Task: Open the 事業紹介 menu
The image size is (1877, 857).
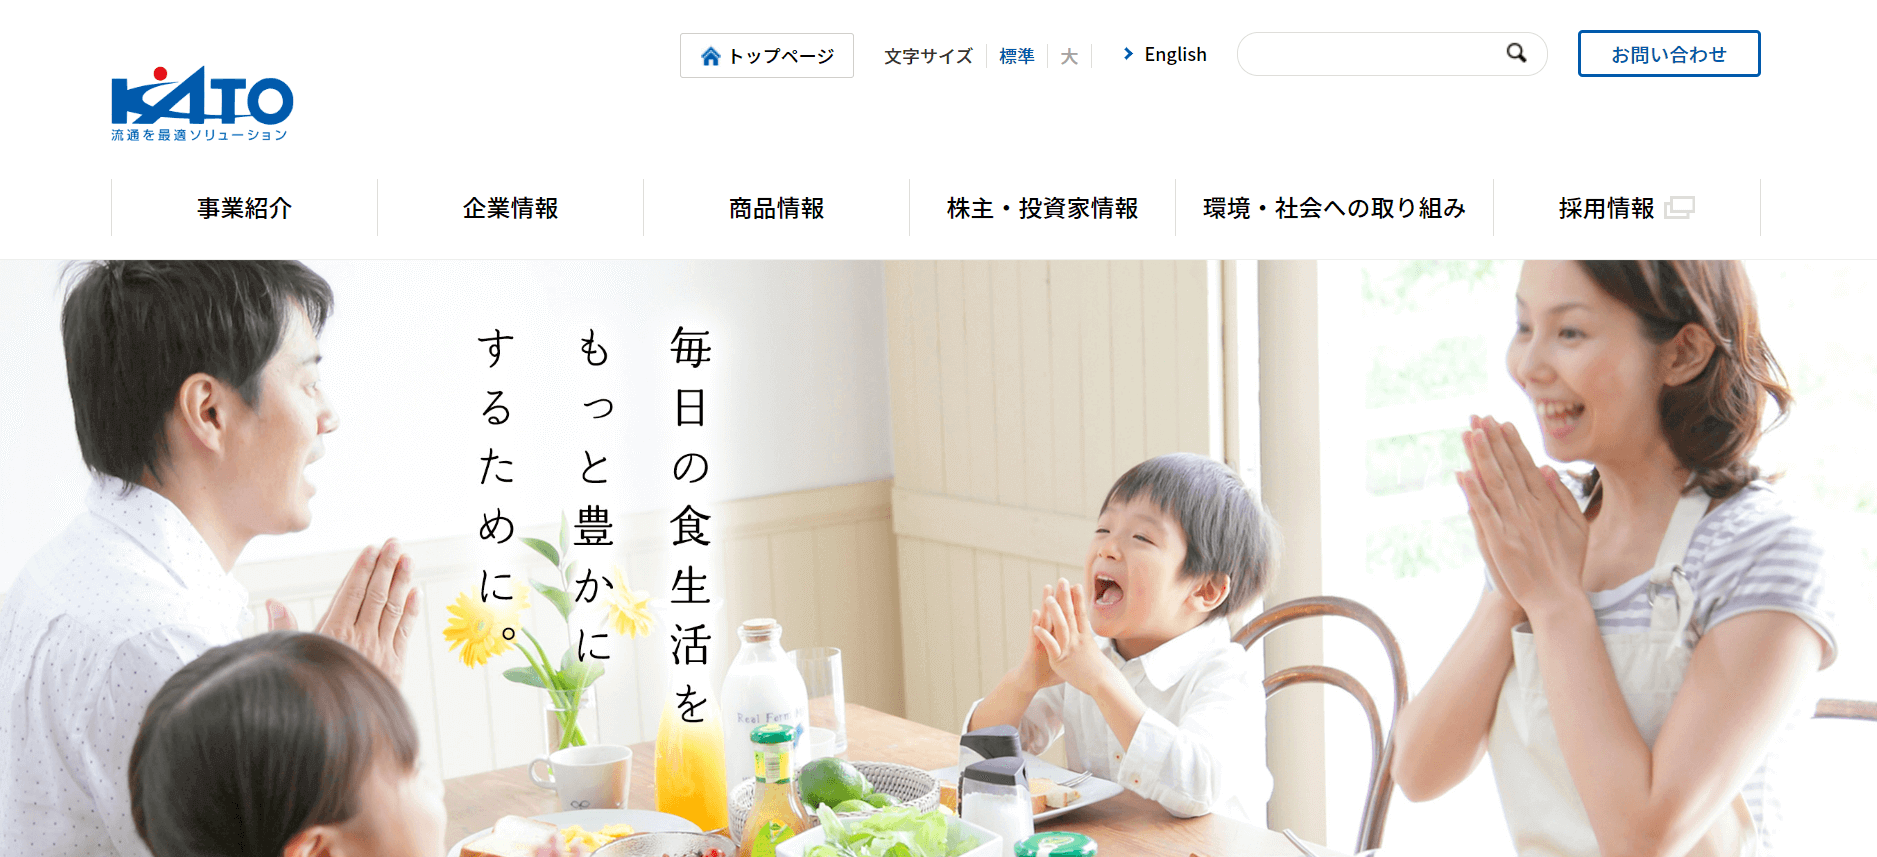Action: (x=244, y=208)
